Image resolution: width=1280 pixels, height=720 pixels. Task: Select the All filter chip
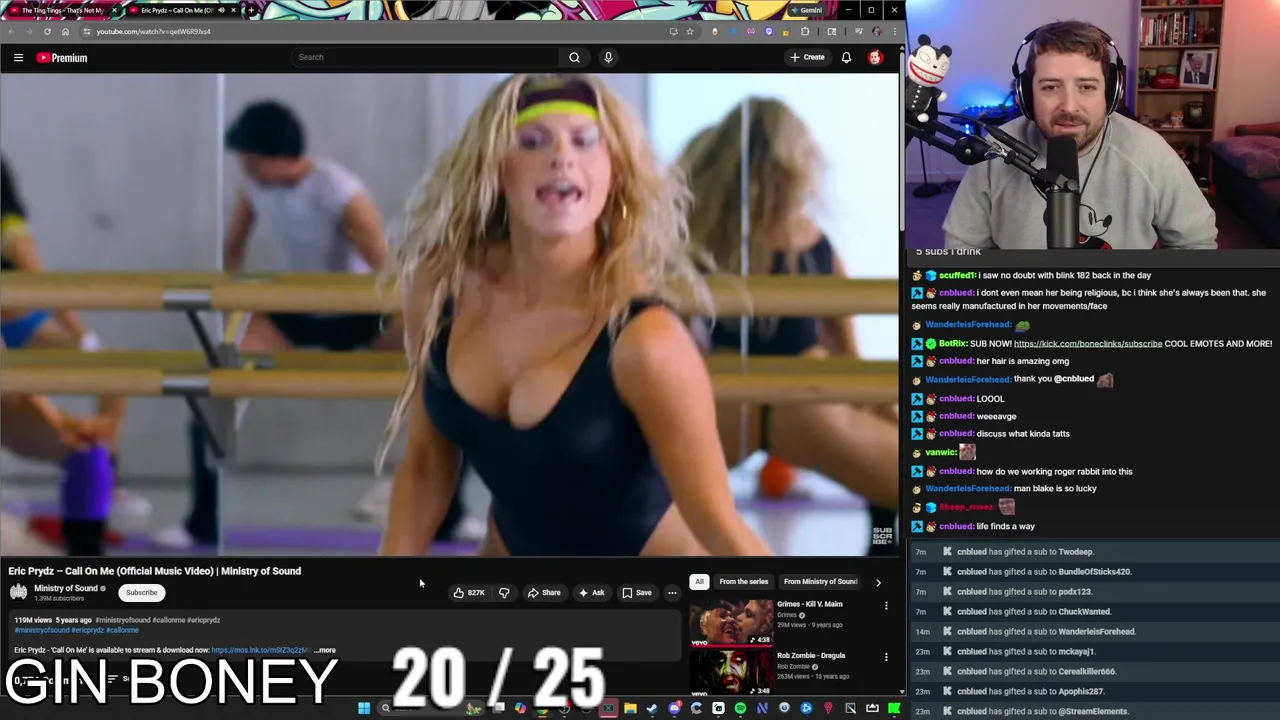point(699,581)
